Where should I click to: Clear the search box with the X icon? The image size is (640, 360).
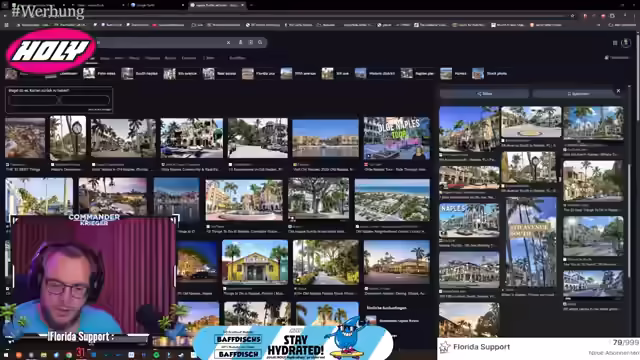pos(229,42)
